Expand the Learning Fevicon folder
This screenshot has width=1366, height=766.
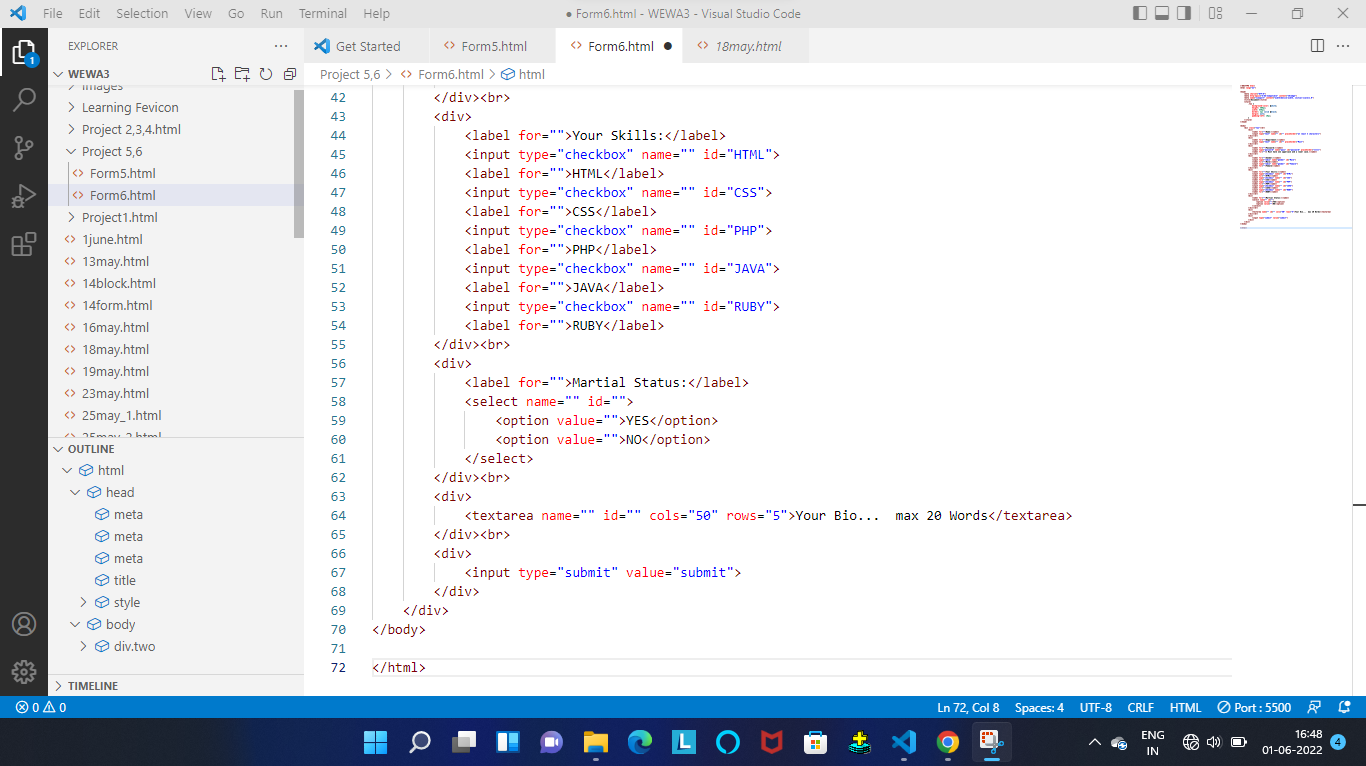(130, 107)
